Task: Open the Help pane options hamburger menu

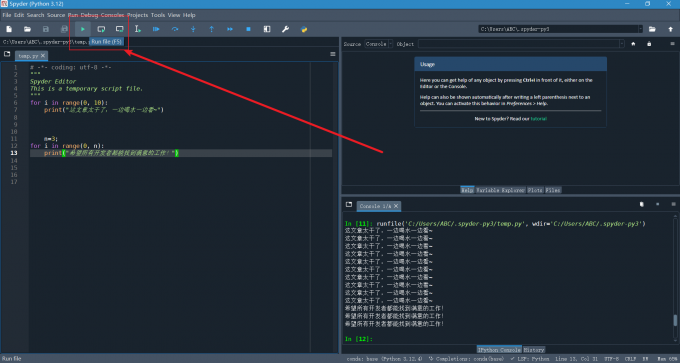Action: (673, 44)
